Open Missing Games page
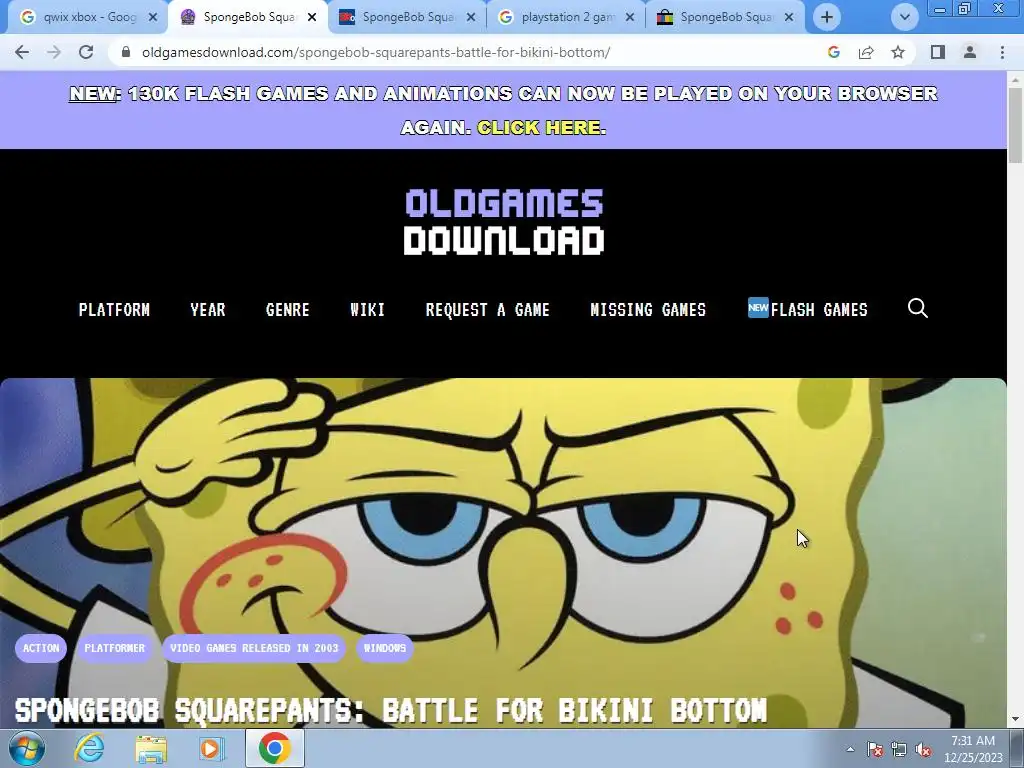Screen dimensions: 1024x768 pyautogui.click(x=648, y=310)
